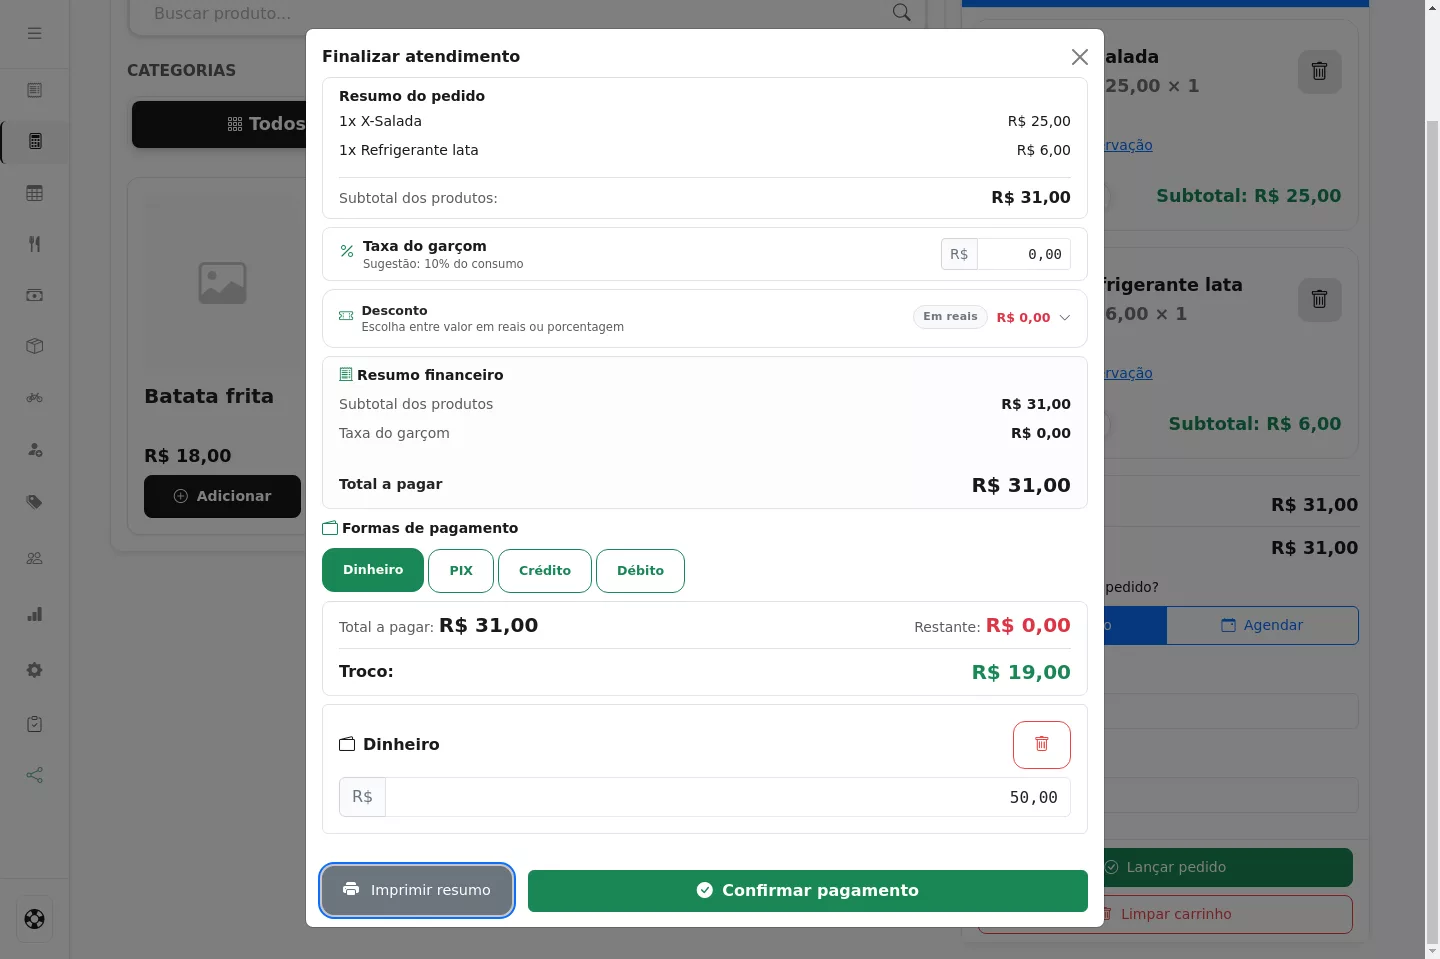Choose Débito payment method
This screenshot has height=959, width=1440.
[640, 570]
